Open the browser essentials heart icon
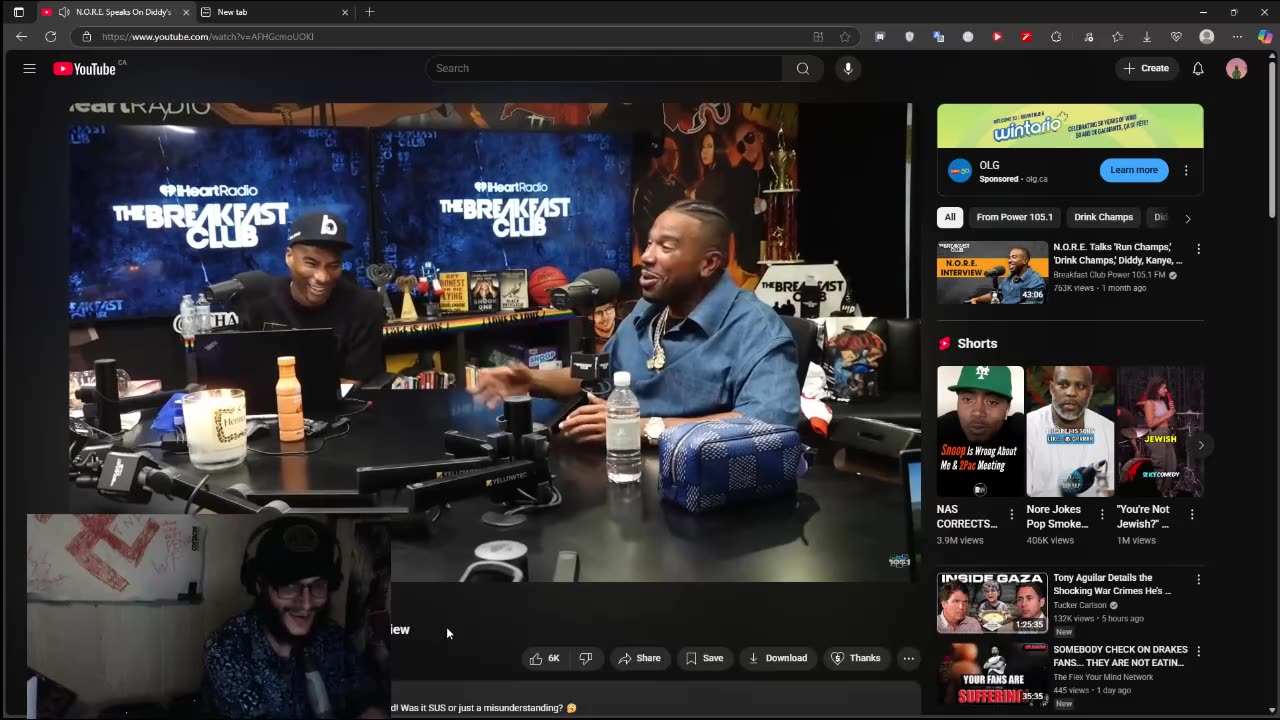Viewport: 1280px width, 720px height. (x=1177, y=37)
